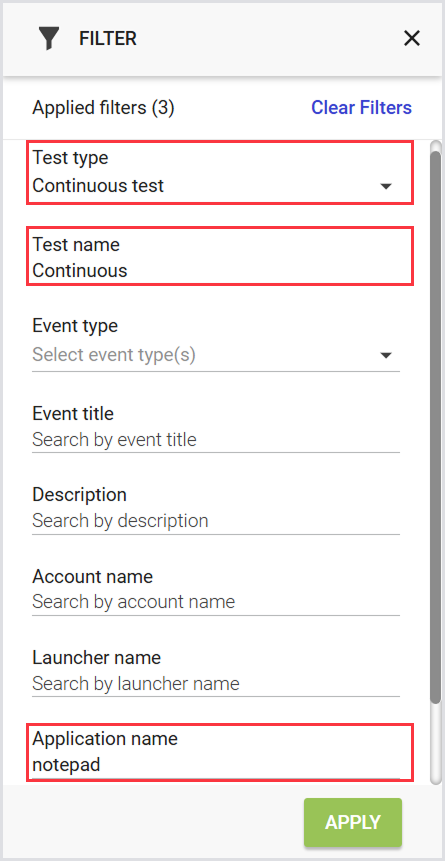
Task: Close the Filter panel with X
Action: (x=411, y=38)
